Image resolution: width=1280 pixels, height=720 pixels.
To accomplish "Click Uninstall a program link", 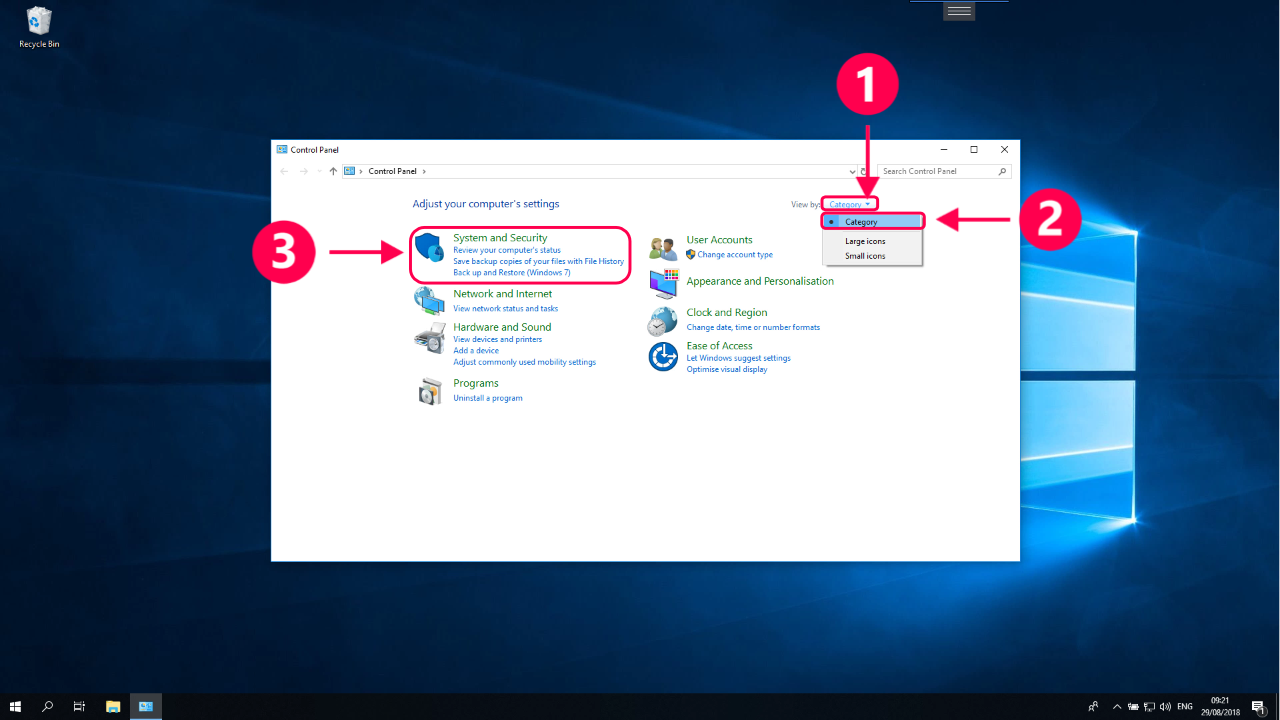I will pyautogui.click(x=488, y=398).
